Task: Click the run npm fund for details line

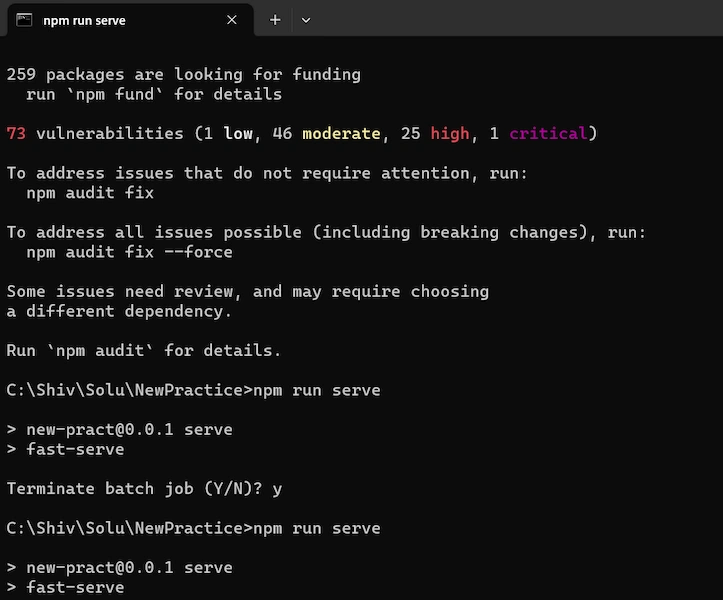Action: 154,94
